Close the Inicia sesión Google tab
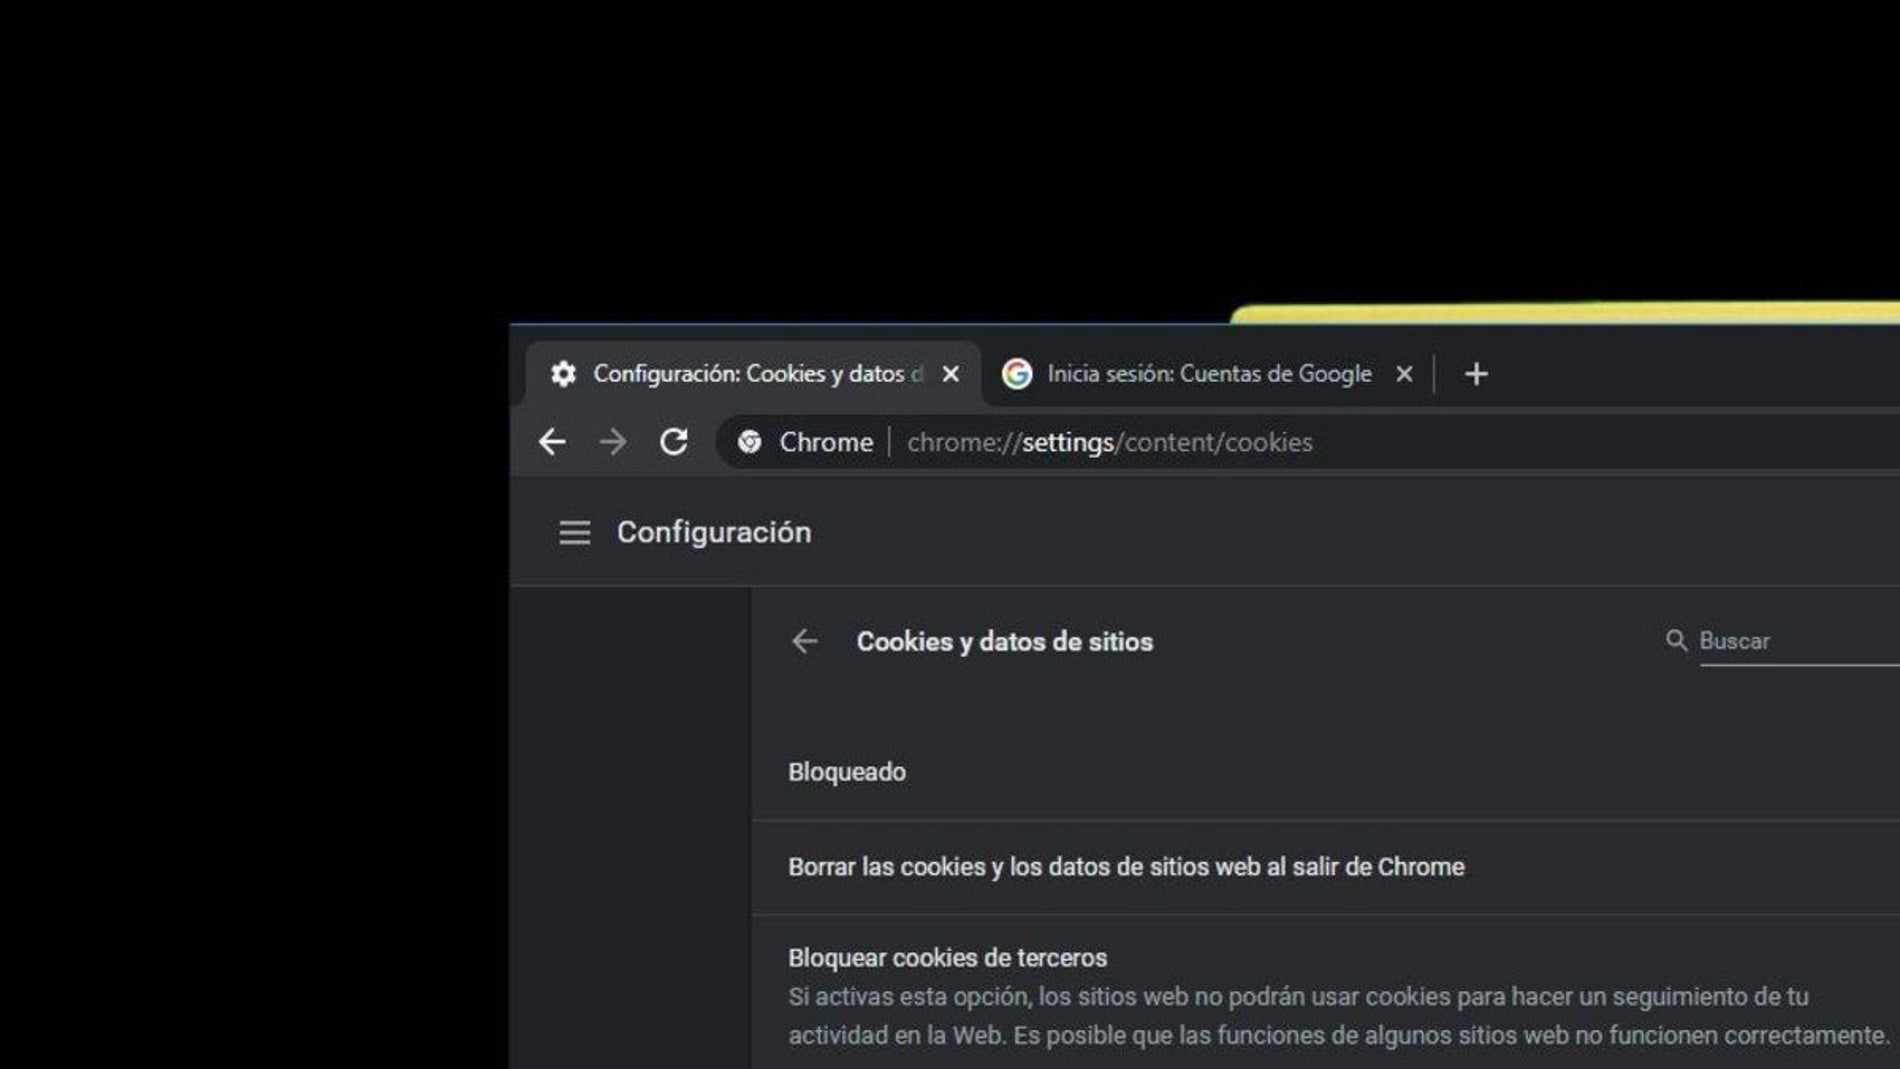The height and width of the screenshot is (1069, 1900). click(x=1404, y=374)
